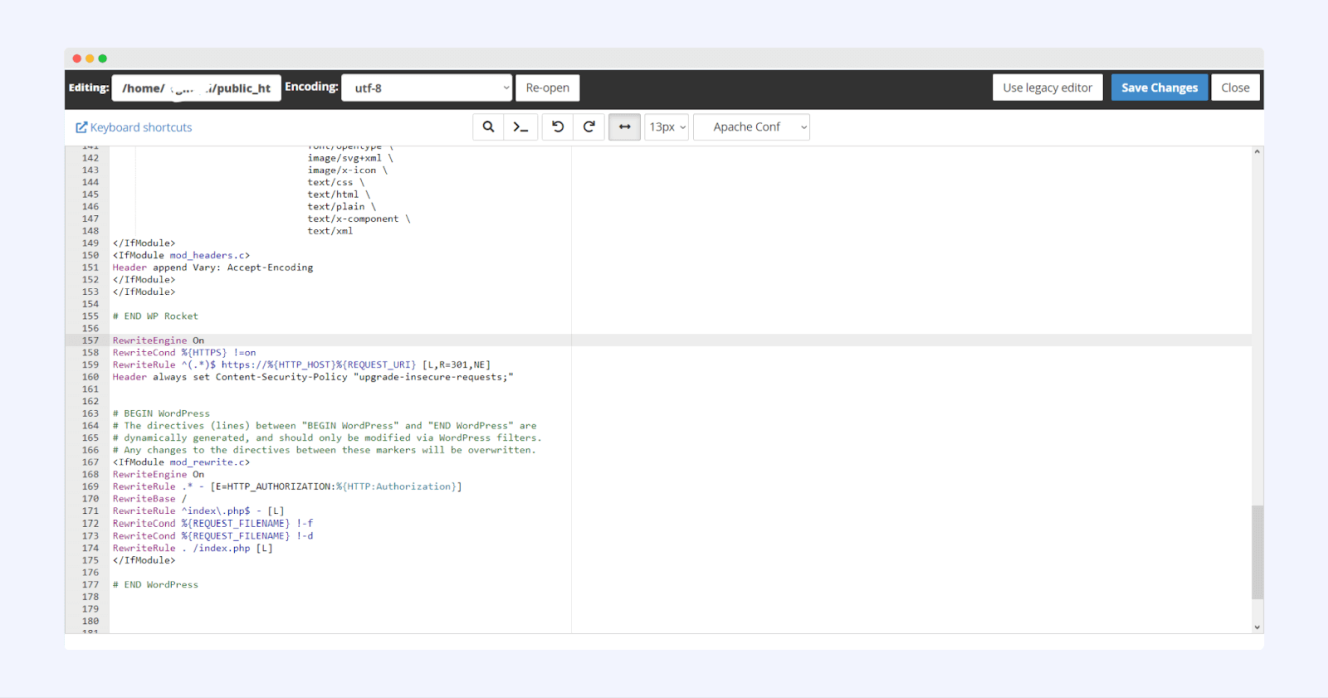The height and width of the screenshot is (698, 1328).
Task: Toggle line wrap with double-arrow button
Action: coord(624,127)
